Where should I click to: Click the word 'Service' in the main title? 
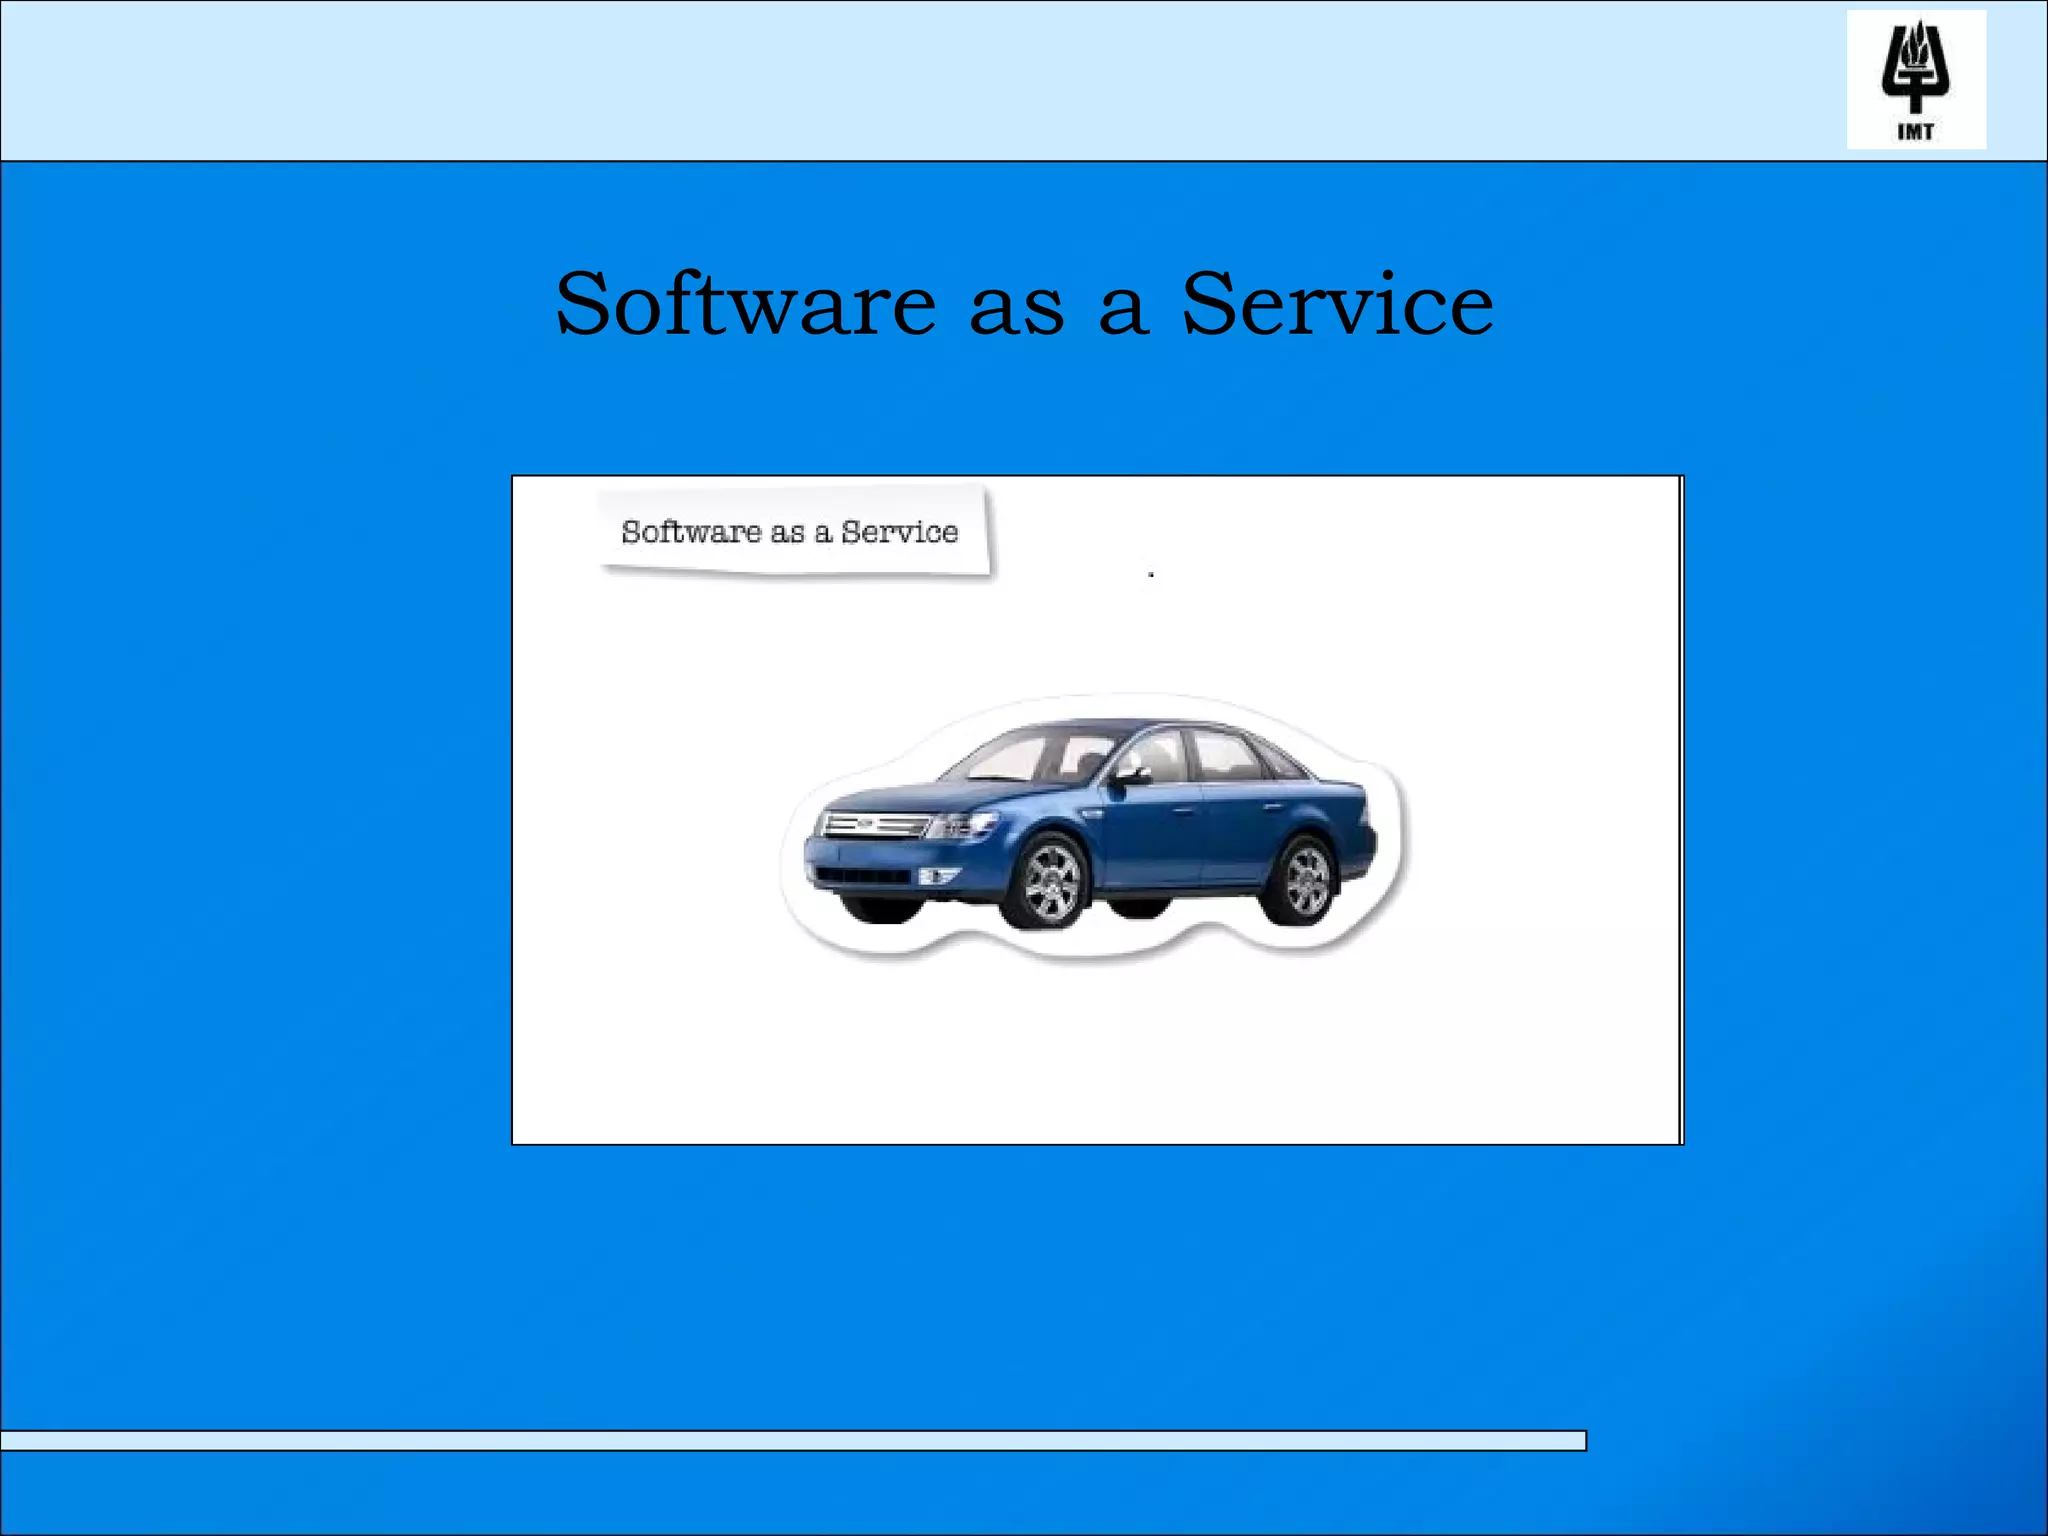coord(1337,303)
